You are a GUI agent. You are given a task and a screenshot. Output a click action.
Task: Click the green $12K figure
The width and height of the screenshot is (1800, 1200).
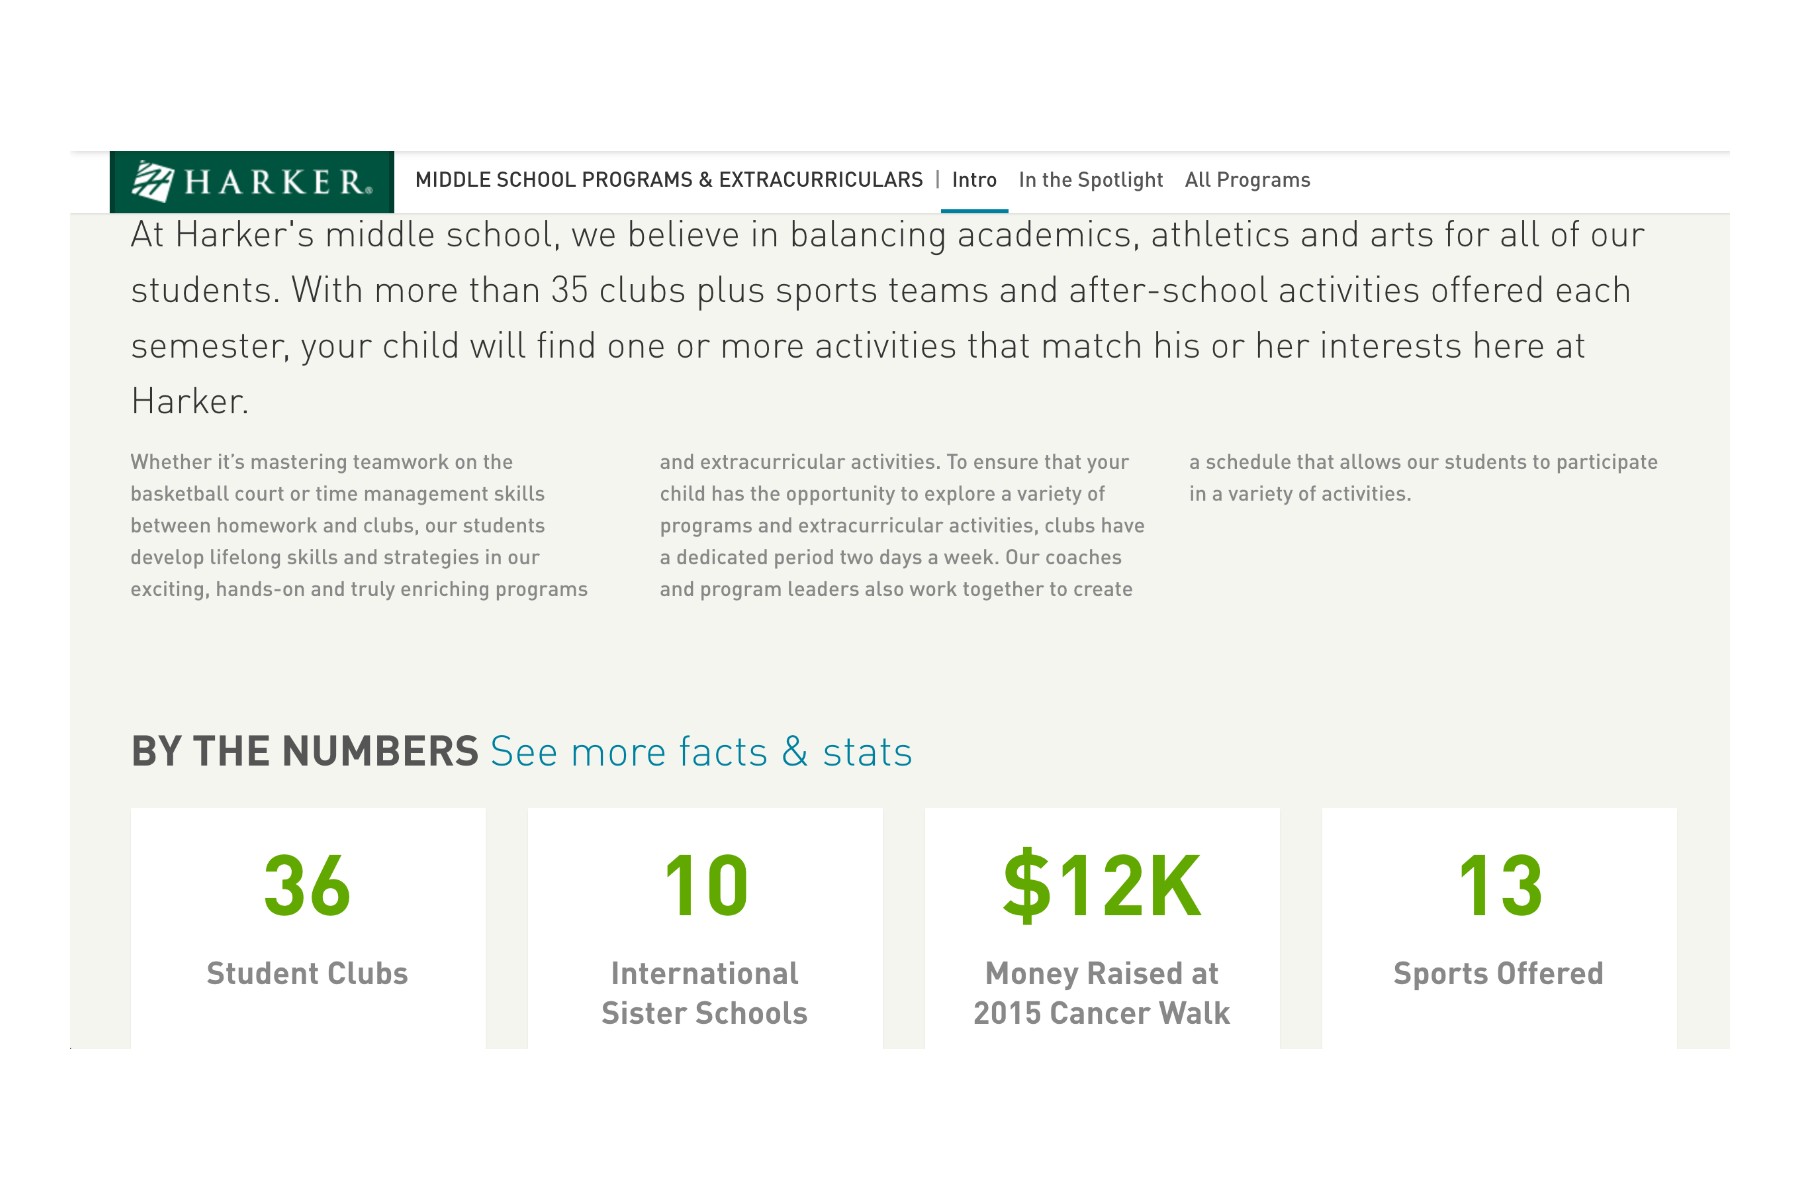1102,886
